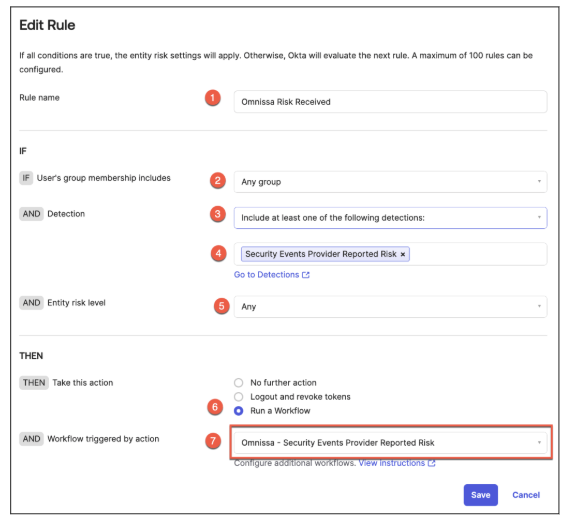This screenshot has height=520, width=565.
Task: Click external-link icon beside View instructions
Action: tap(431, 463)
